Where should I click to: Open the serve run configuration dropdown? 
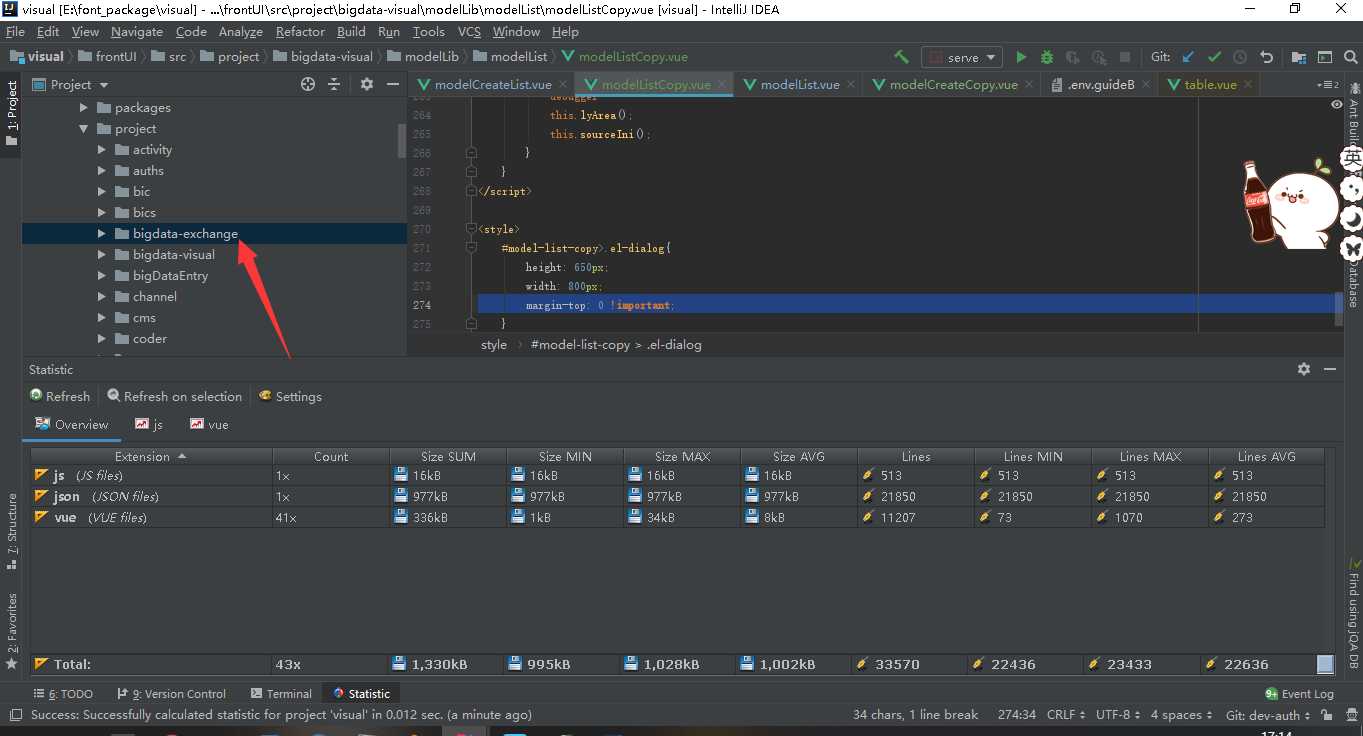pos(962,57)
